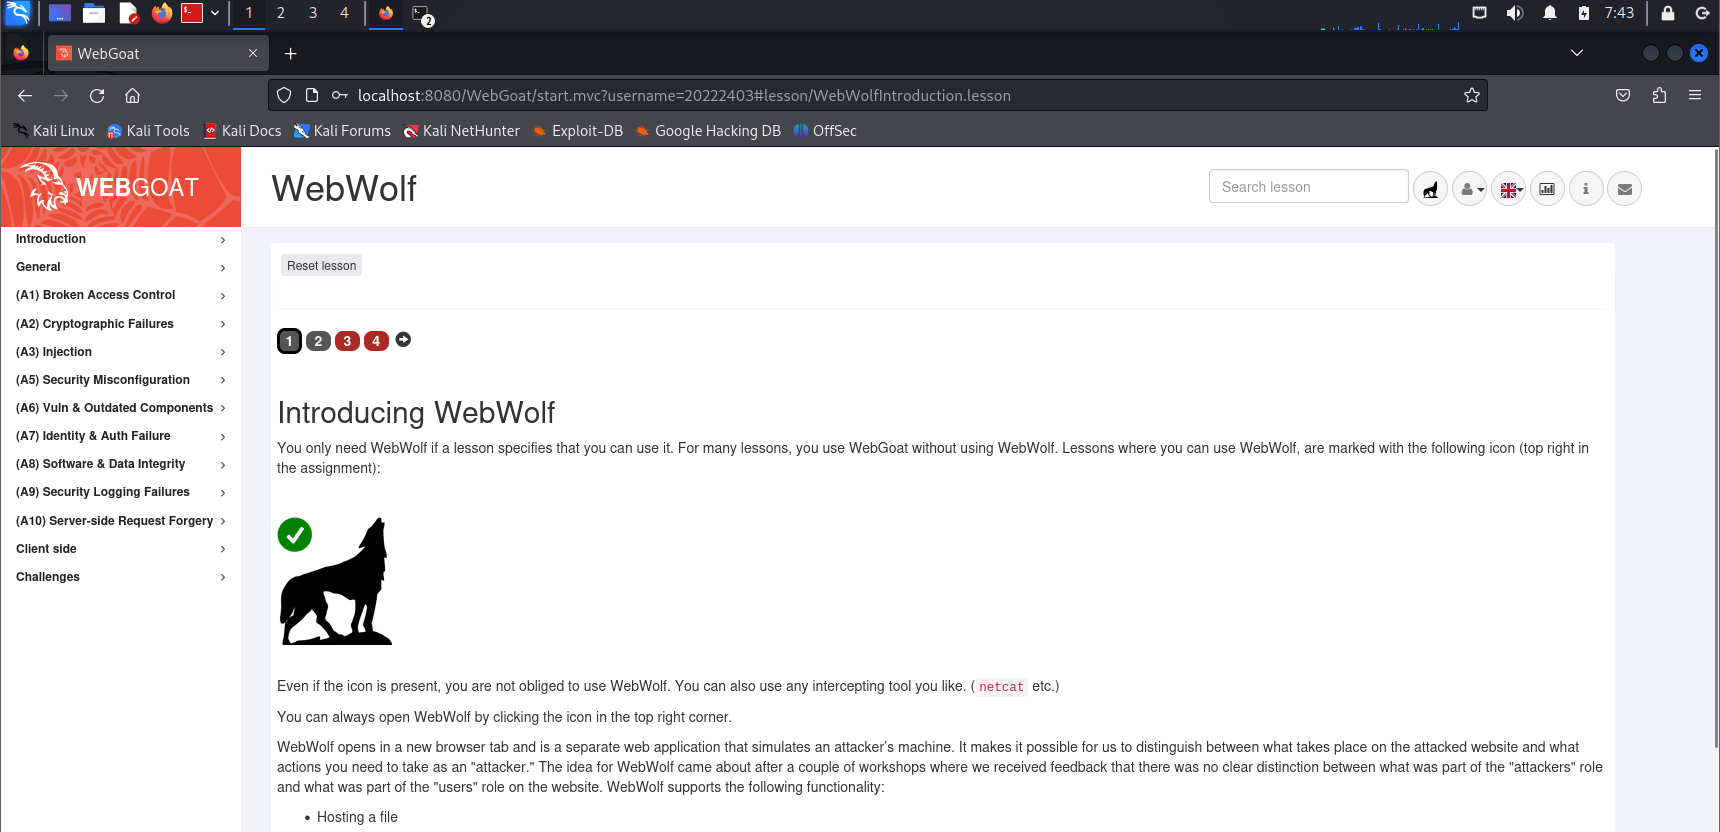This screenshot has height=832, width=1720.
Task: Click the browser forward arrow
Action: tap(61, 96)
